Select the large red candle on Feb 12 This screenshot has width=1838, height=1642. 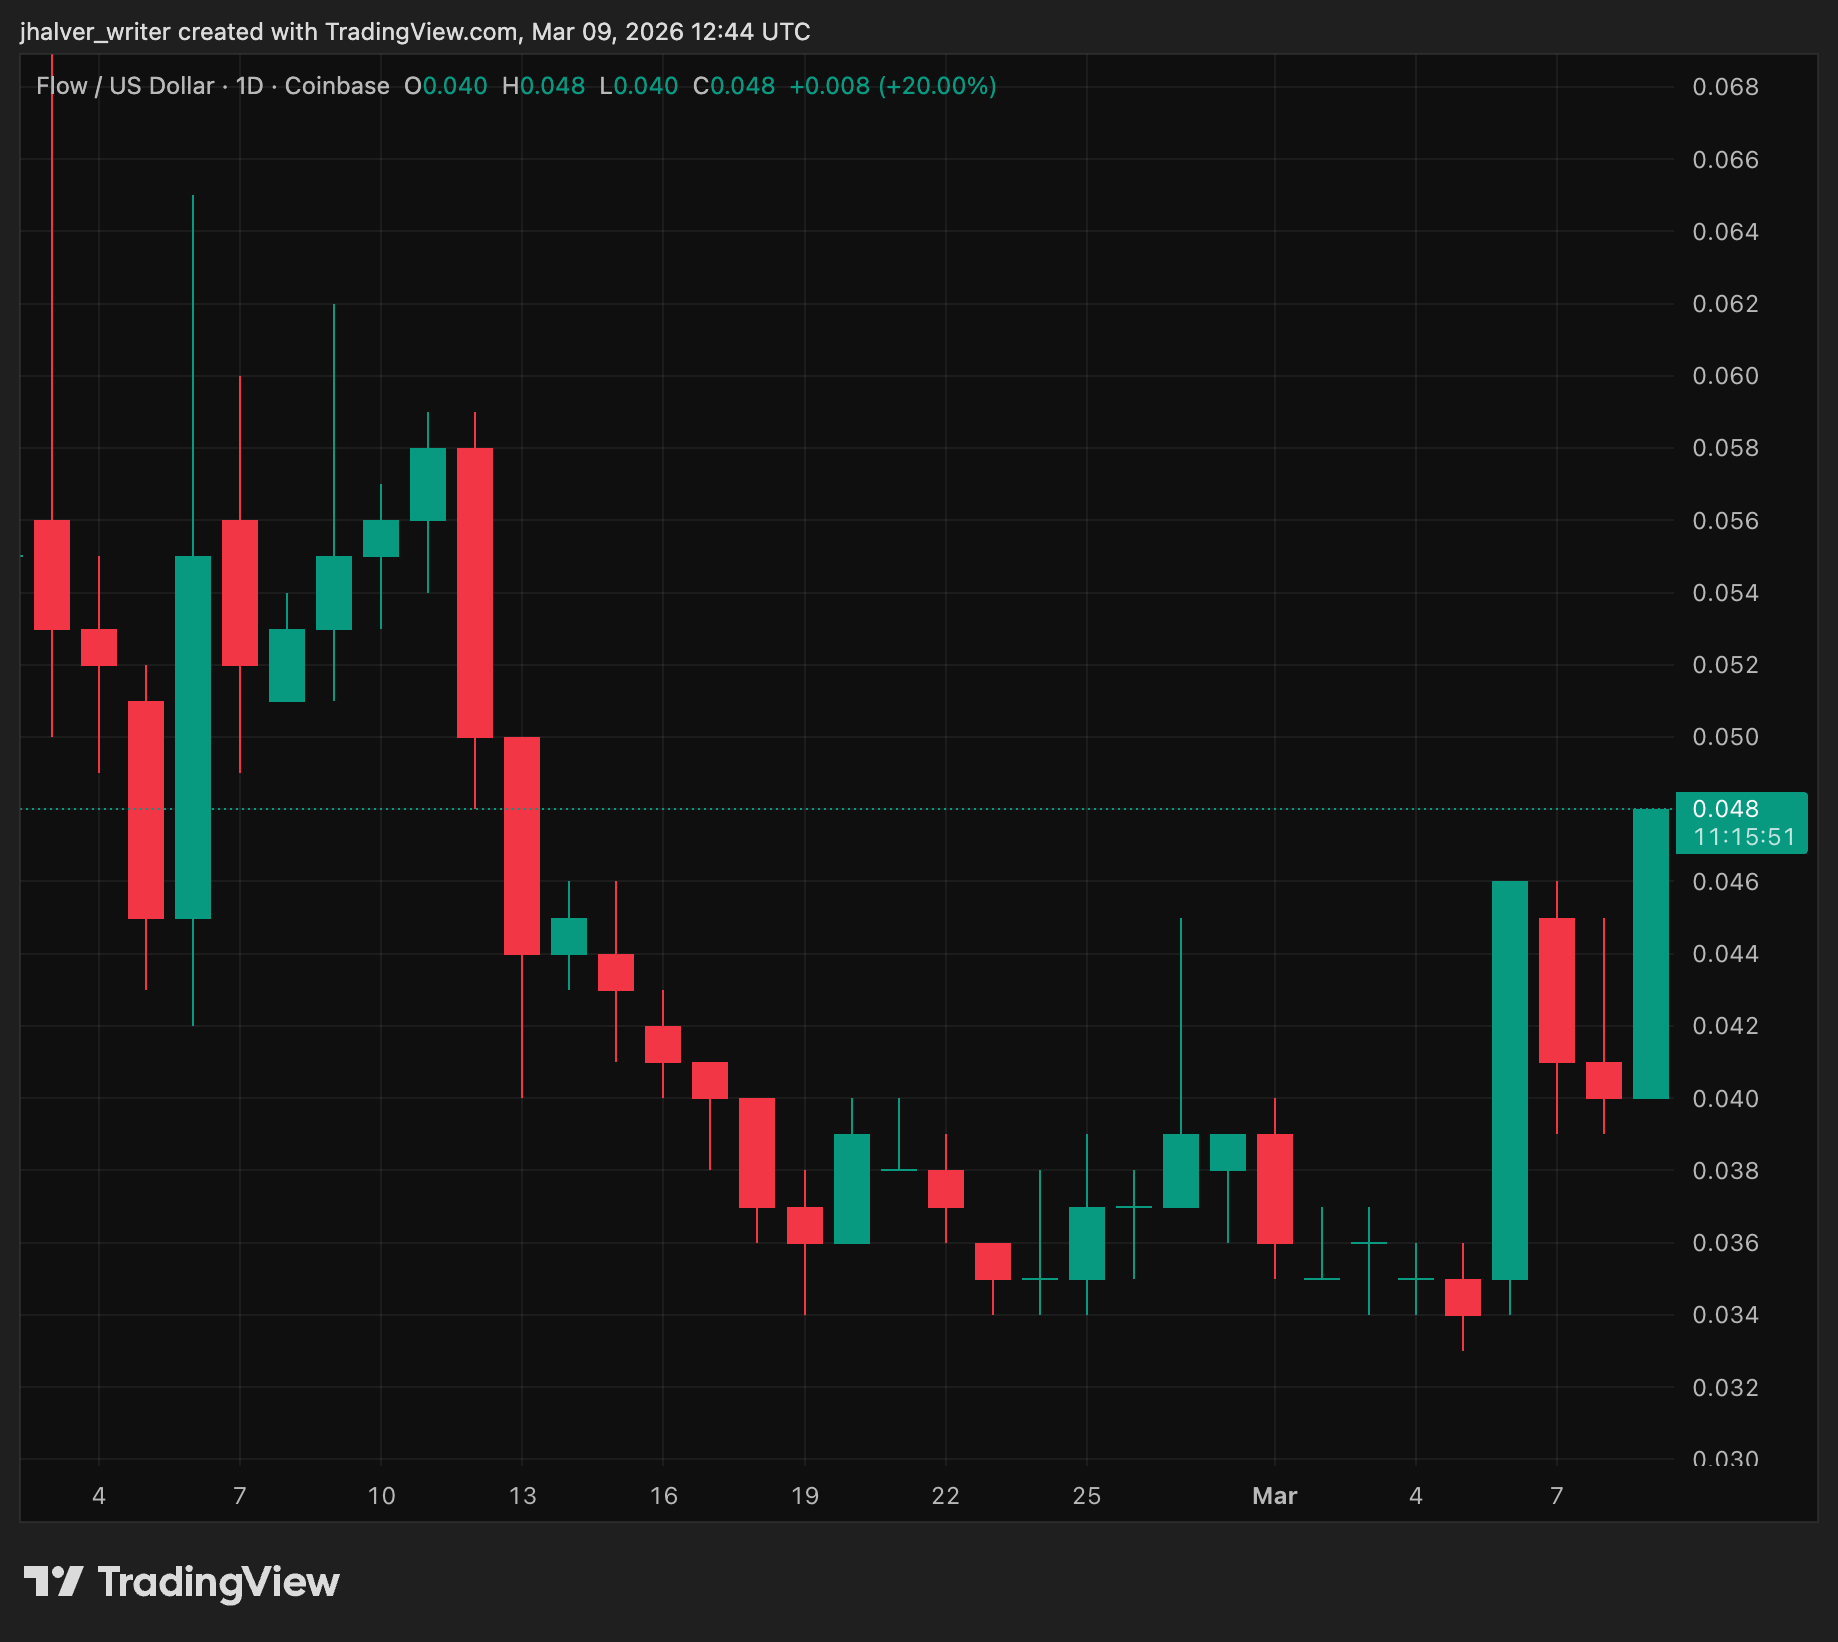(x=475, y=592)
